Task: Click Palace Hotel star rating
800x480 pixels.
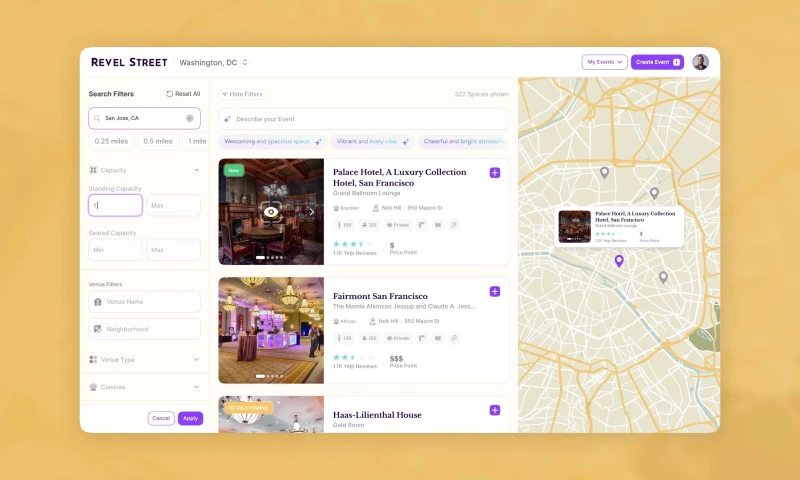Action: pyautogui.click(x=353, y=244)
